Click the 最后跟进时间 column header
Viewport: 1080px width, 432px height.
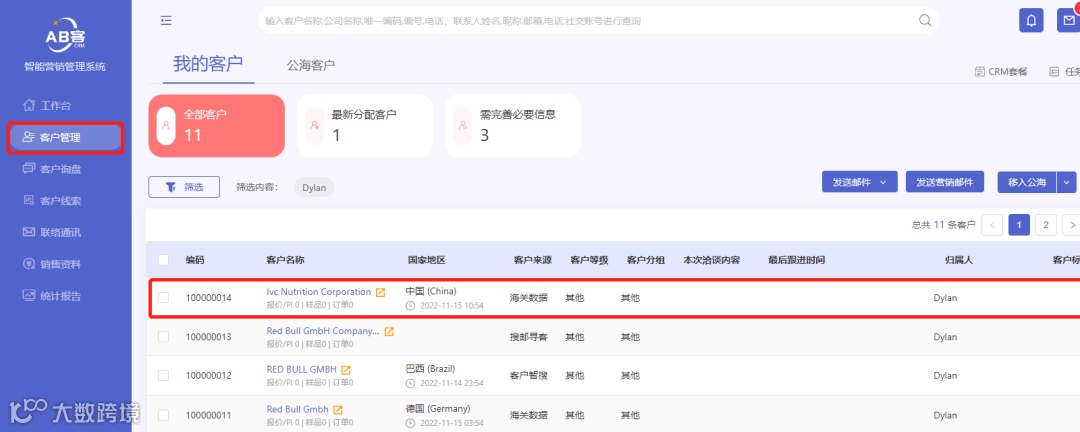click(x=797, y=260)
